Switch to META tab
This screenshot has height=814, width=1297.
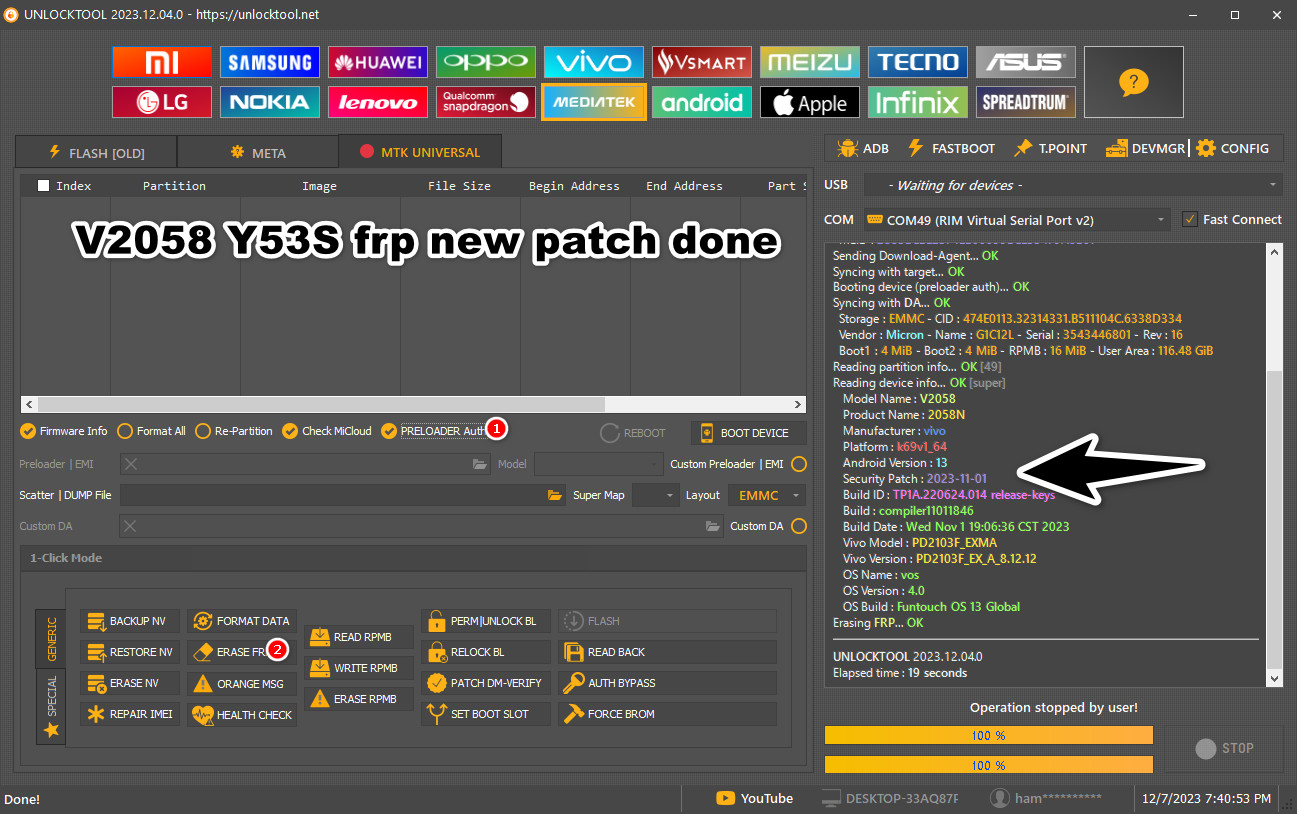pos(258,153)
